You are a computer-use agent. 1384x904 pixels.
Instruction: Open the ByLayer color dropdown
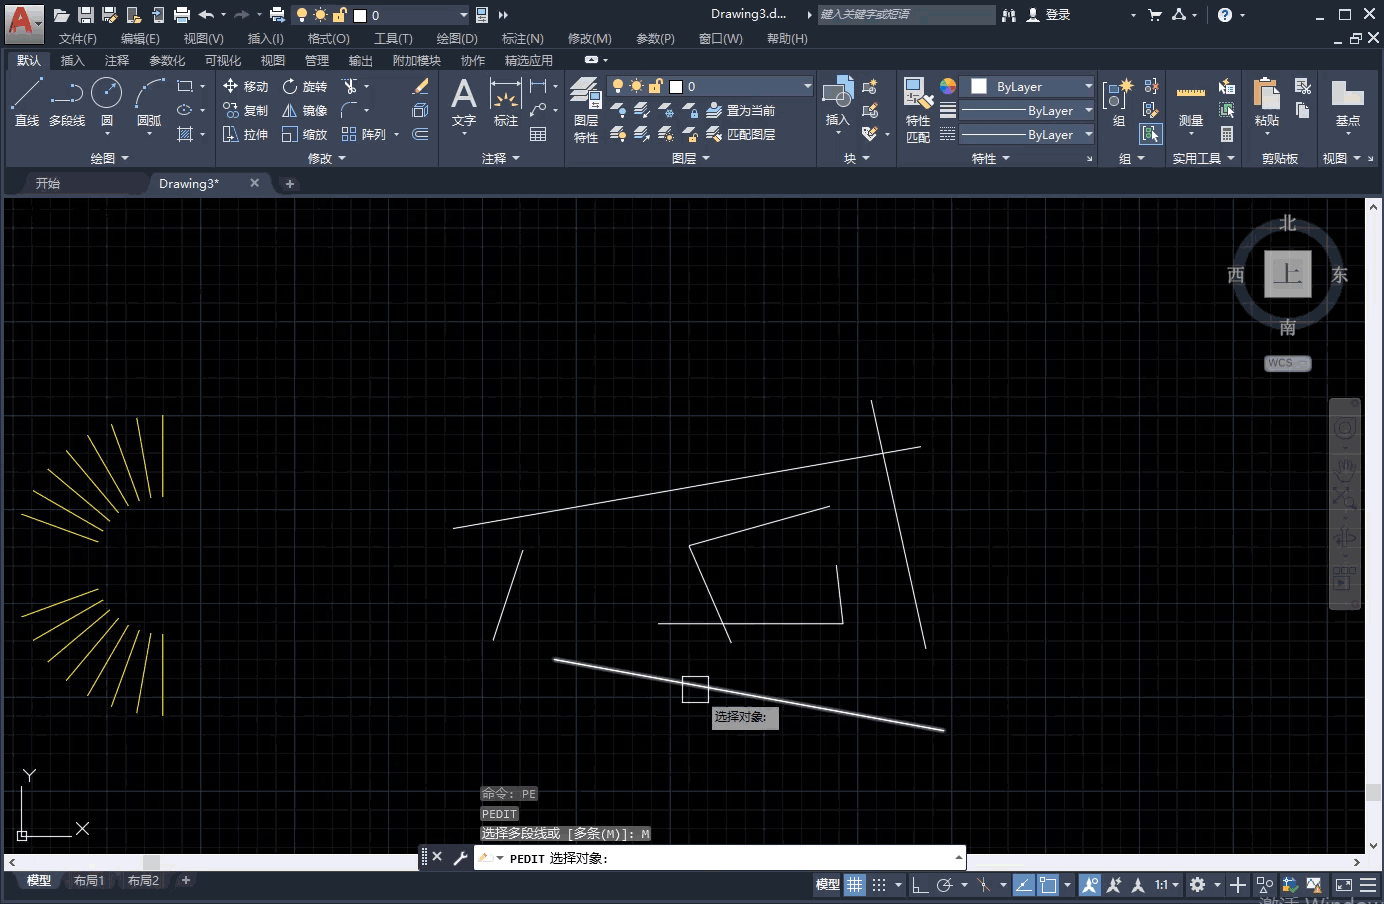pos(1026,86)
